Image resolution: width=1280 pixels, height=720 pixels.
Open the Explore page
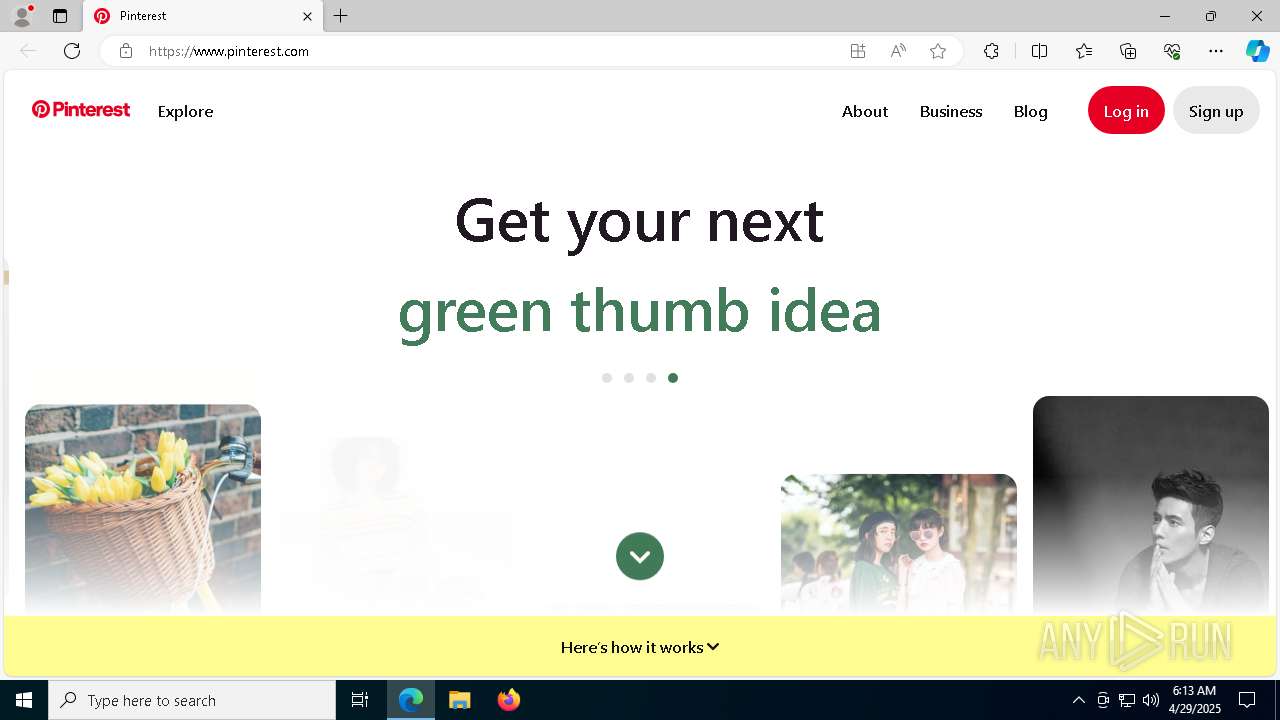pos(185,111)
